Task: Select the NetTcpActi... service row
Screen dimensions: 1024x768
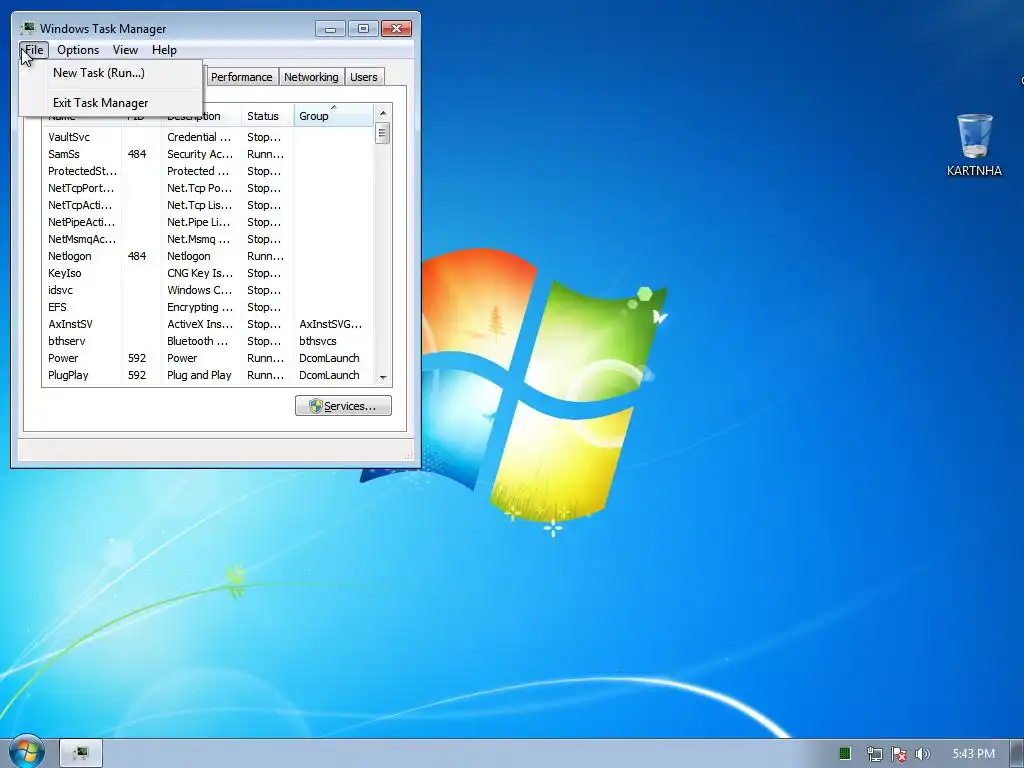Action: click(208, 205)
